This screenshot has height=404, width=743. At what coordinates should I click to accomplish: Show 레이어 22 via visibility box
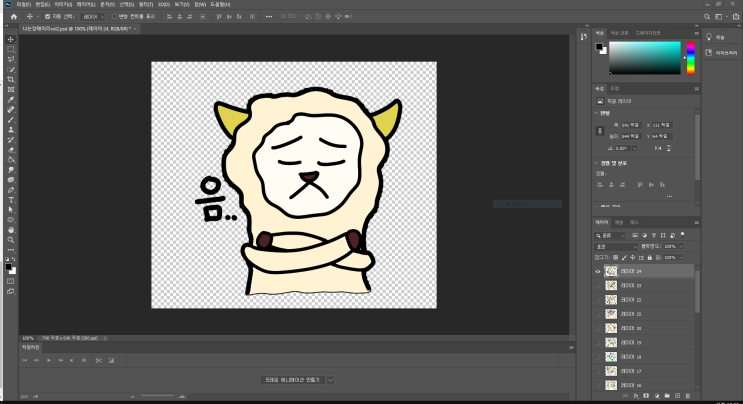[598, 300]
